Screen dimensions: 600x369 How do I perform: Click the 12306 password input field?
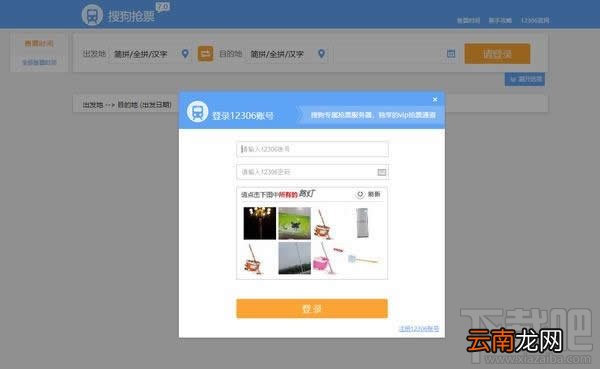click(312, 172)
